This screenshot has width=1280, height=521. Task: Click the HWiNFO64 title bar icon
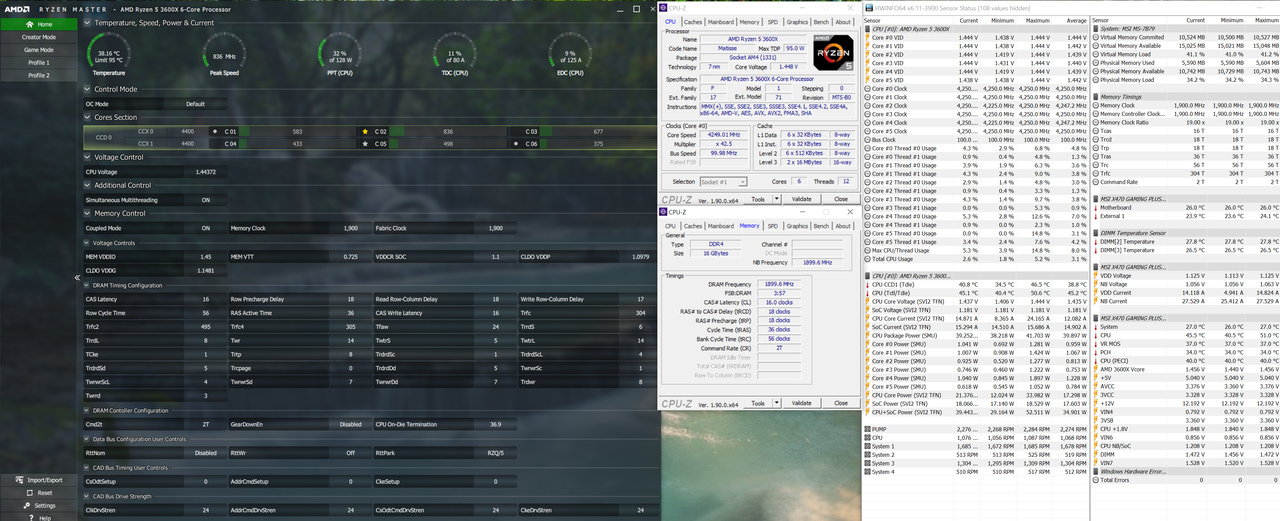(x=868, y=8)
